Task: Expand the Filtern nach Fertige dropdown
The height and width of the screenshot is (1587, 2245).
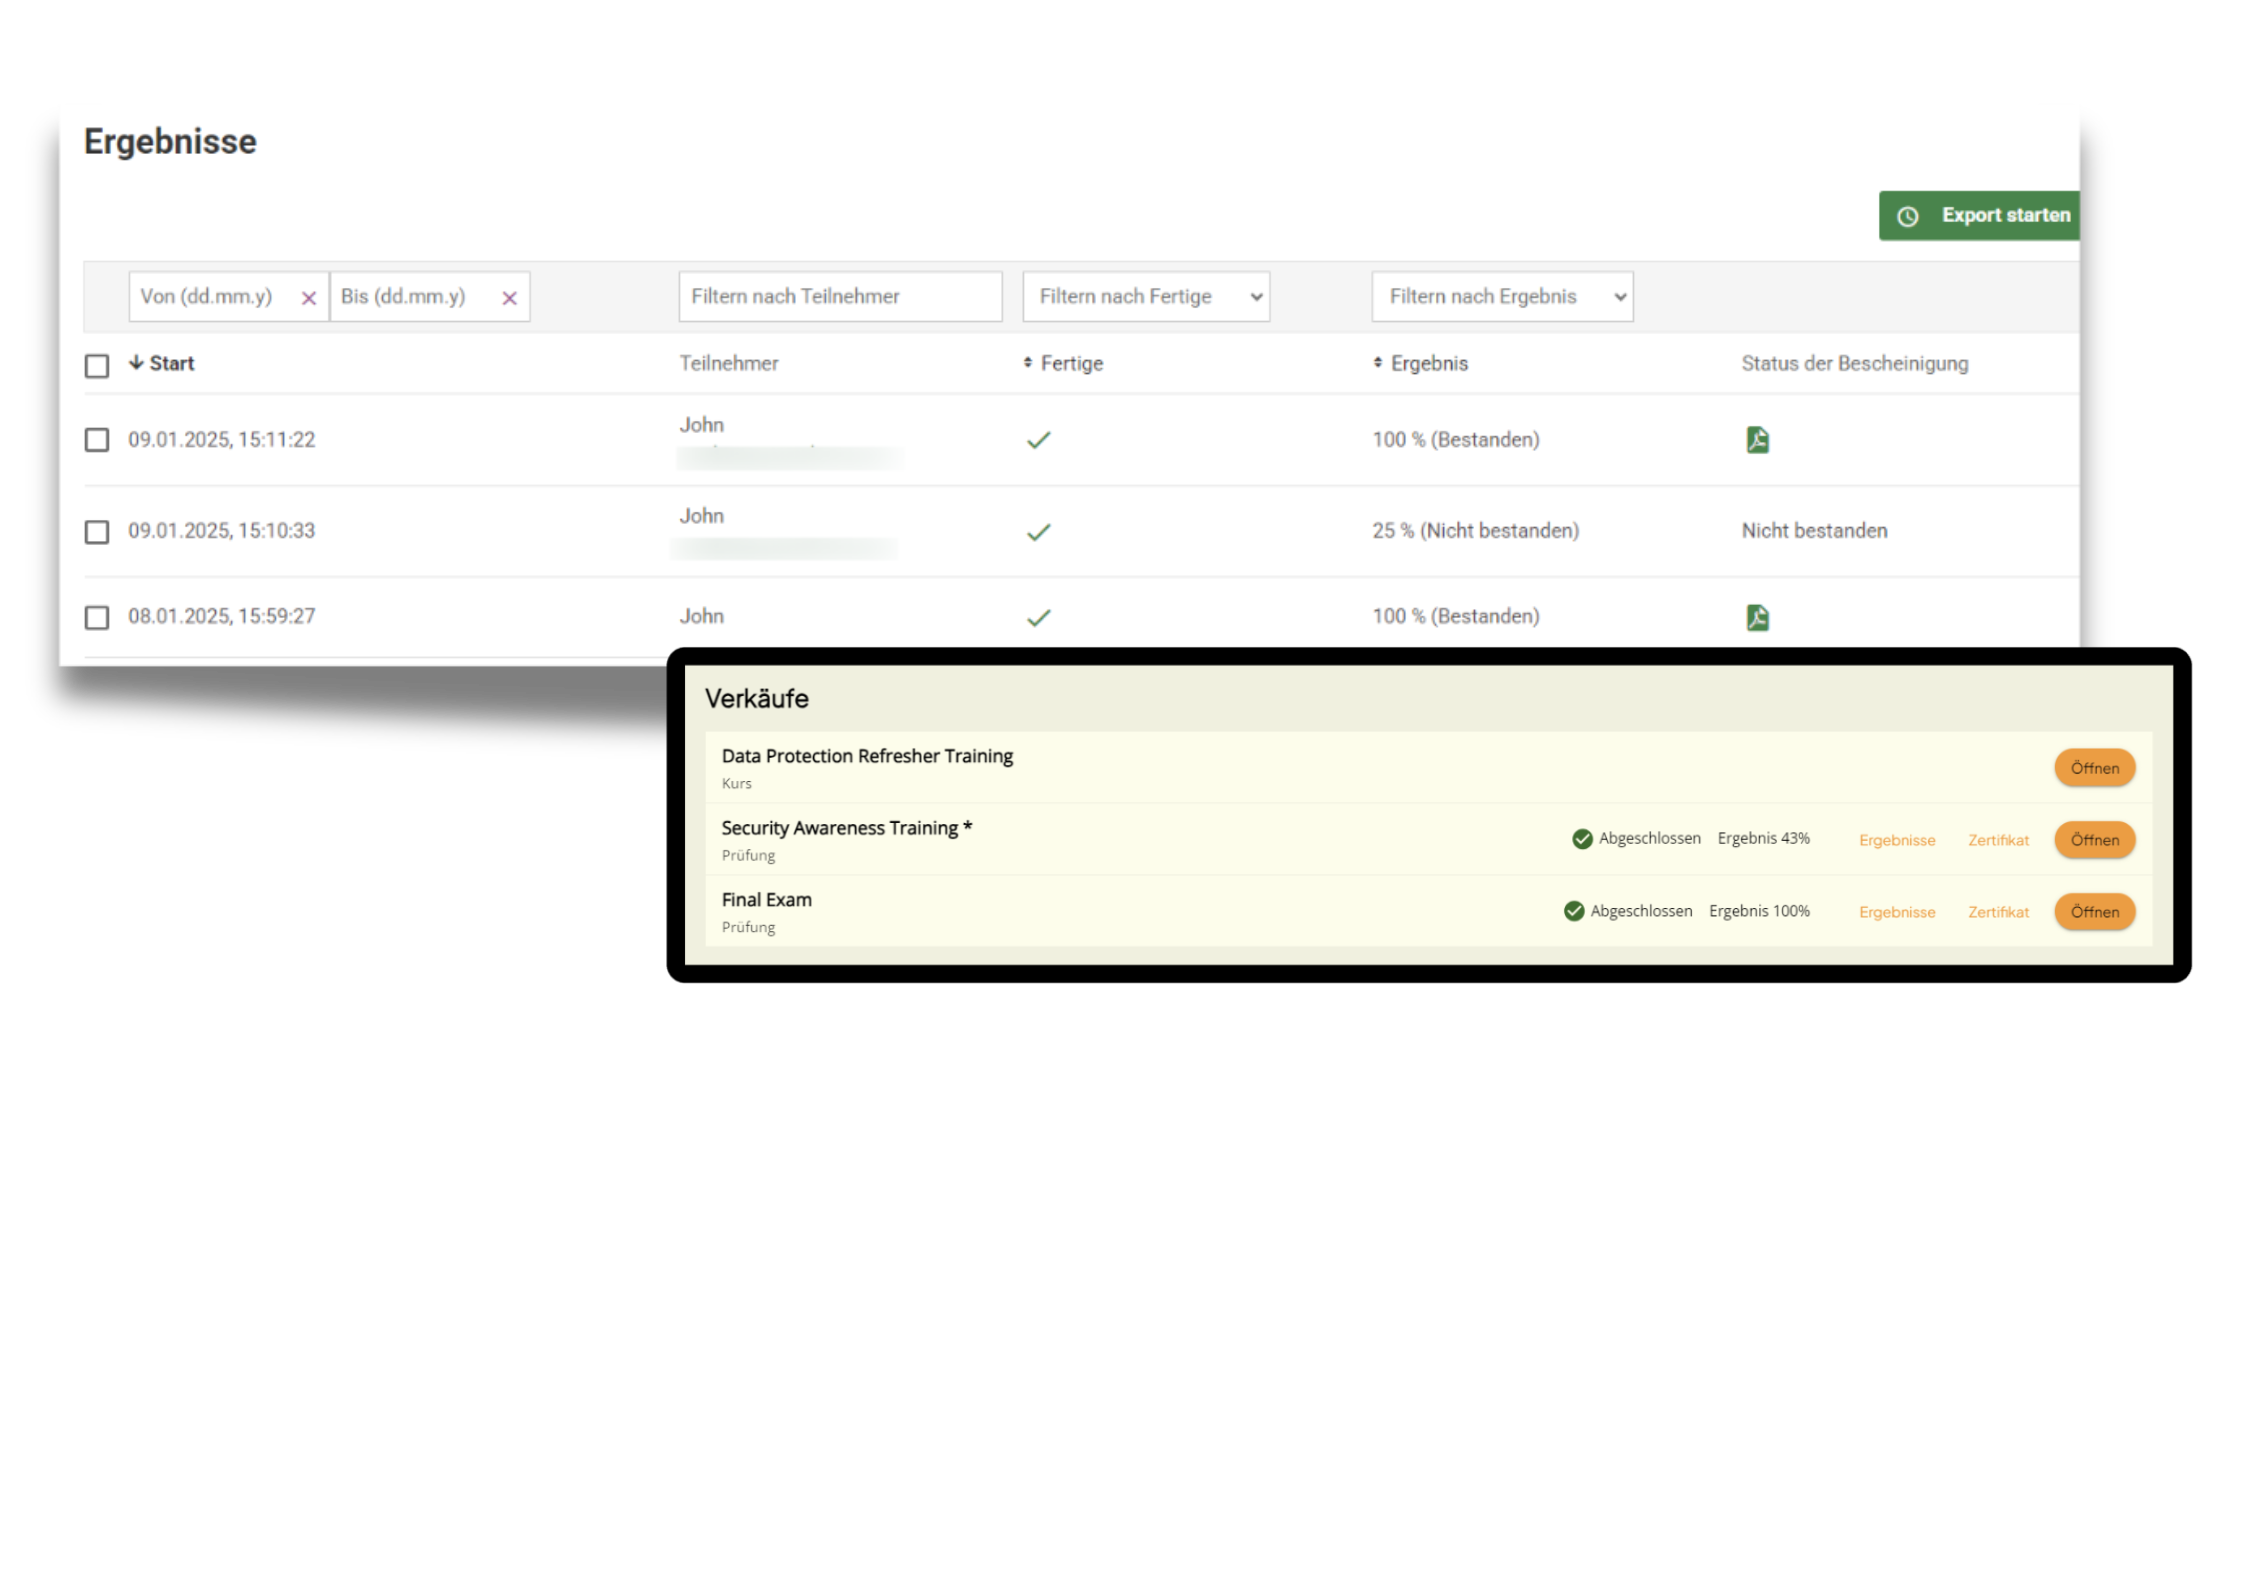Action: click(x=1146, y=297)
